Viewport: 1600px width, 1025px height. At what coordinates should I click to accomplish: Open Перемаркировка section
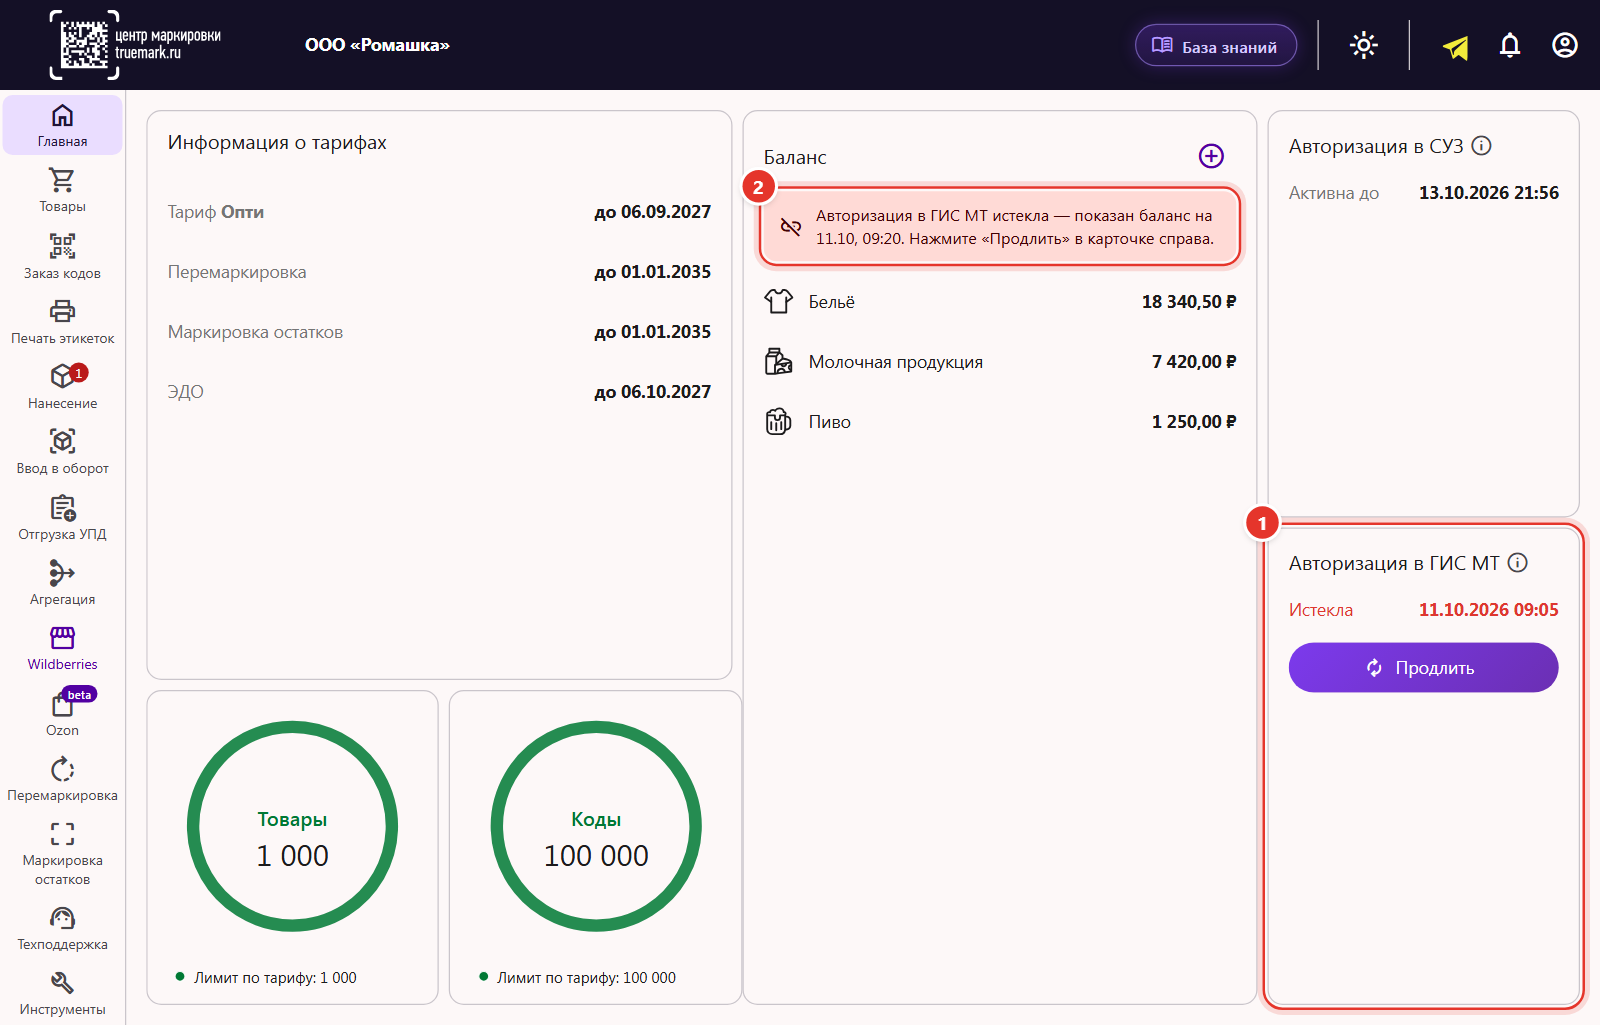(62, 779)
